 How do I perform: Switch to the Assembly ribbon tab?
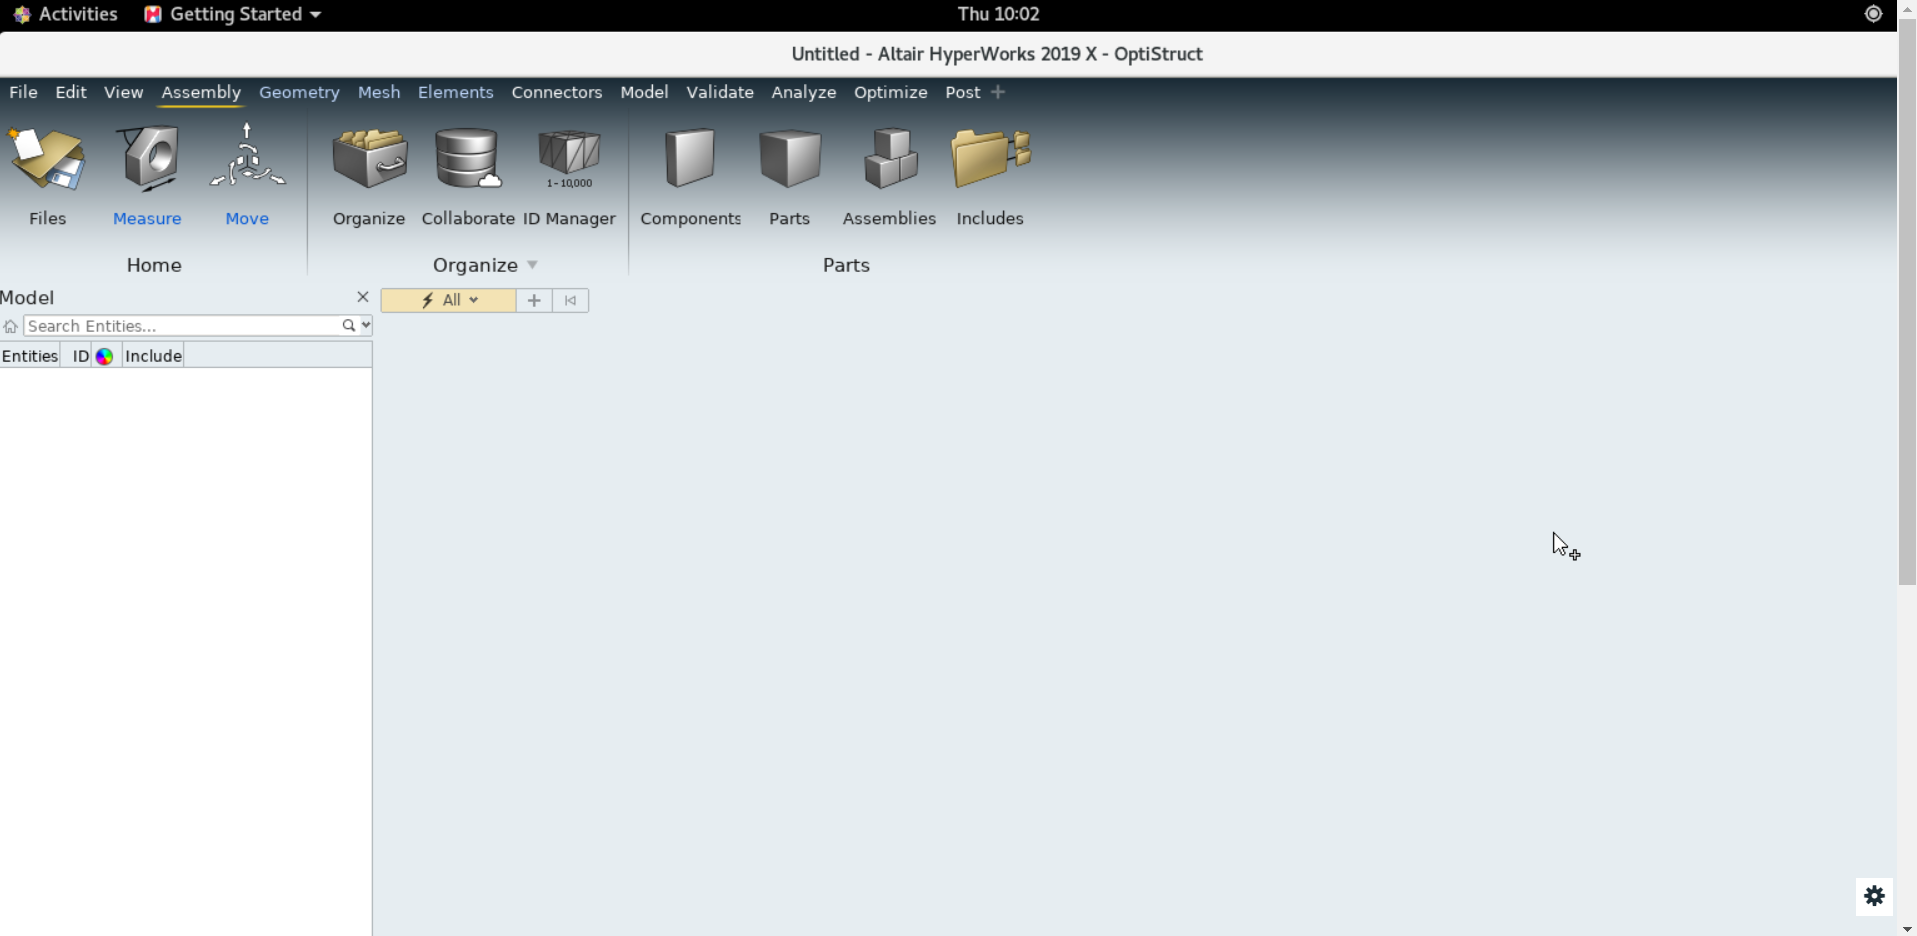click(x=201, y=92)
